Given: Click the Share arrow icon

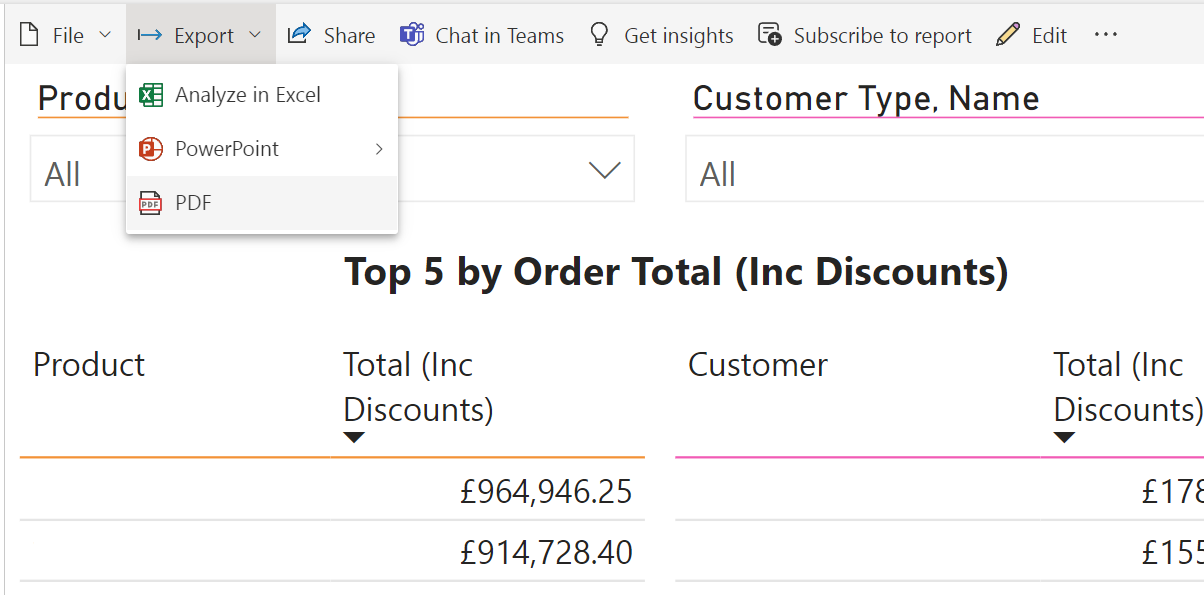Looking at the screenshot, I should 299,35.
